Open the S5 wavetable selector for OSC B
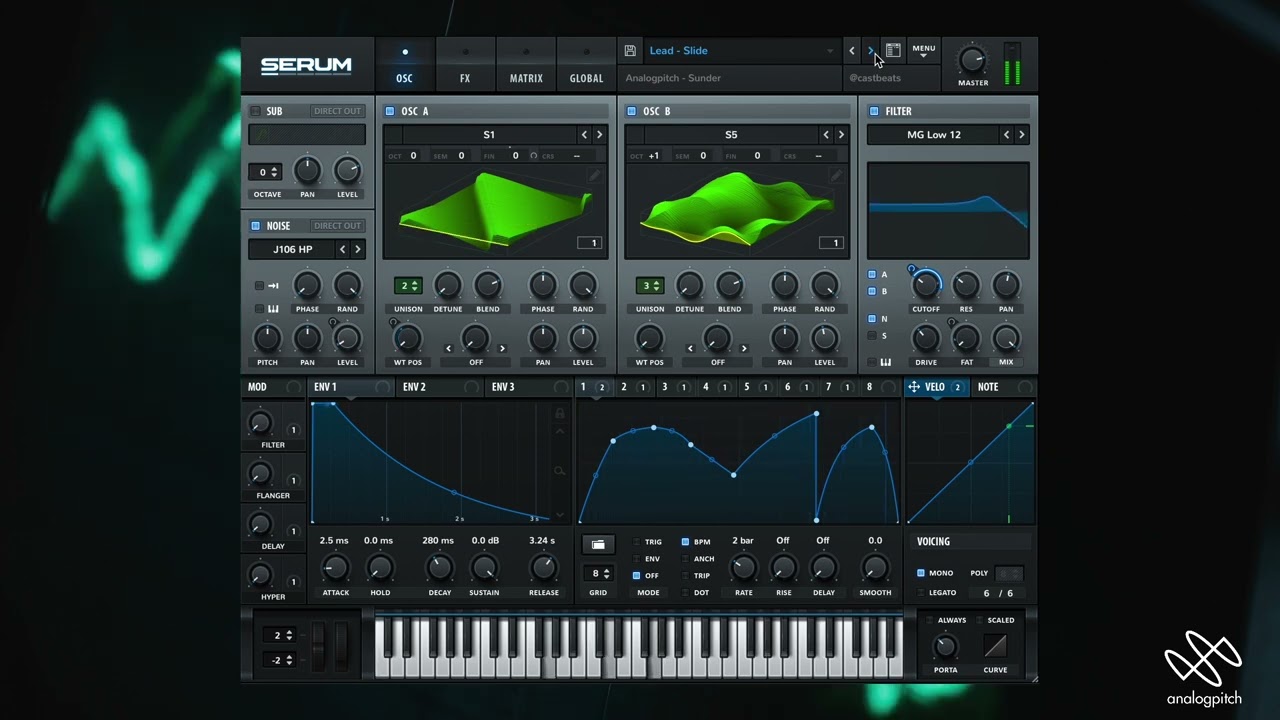The image size is (1280, 720). click(x=731, y=135)
